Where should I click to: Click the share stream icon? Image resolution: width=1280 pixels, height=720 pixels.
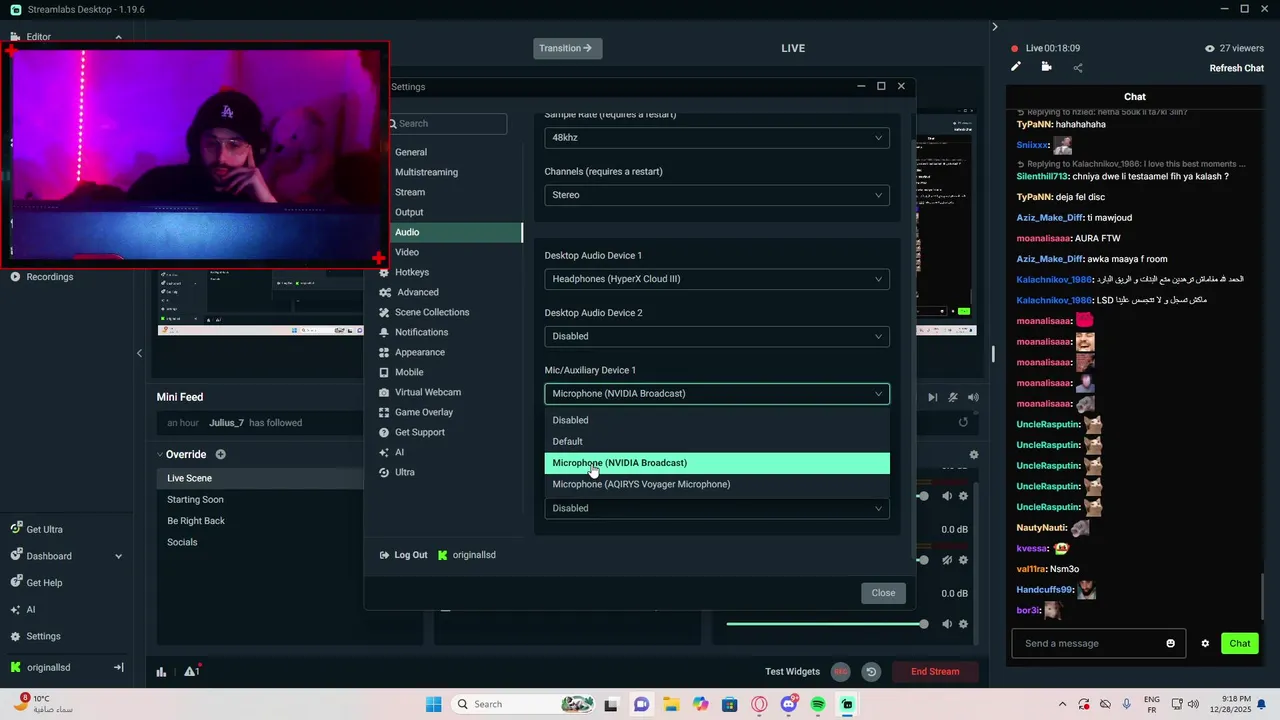click(1077, 68)
